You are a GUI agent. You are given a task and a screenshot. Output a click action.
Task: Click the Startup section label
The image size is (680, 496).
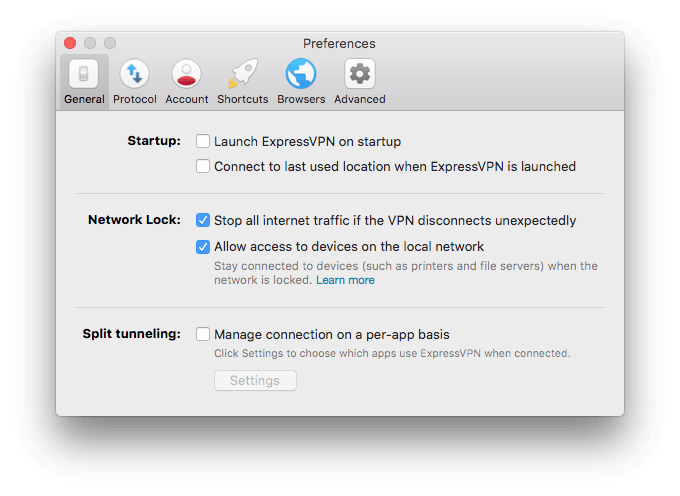click(x=154, y=141)
